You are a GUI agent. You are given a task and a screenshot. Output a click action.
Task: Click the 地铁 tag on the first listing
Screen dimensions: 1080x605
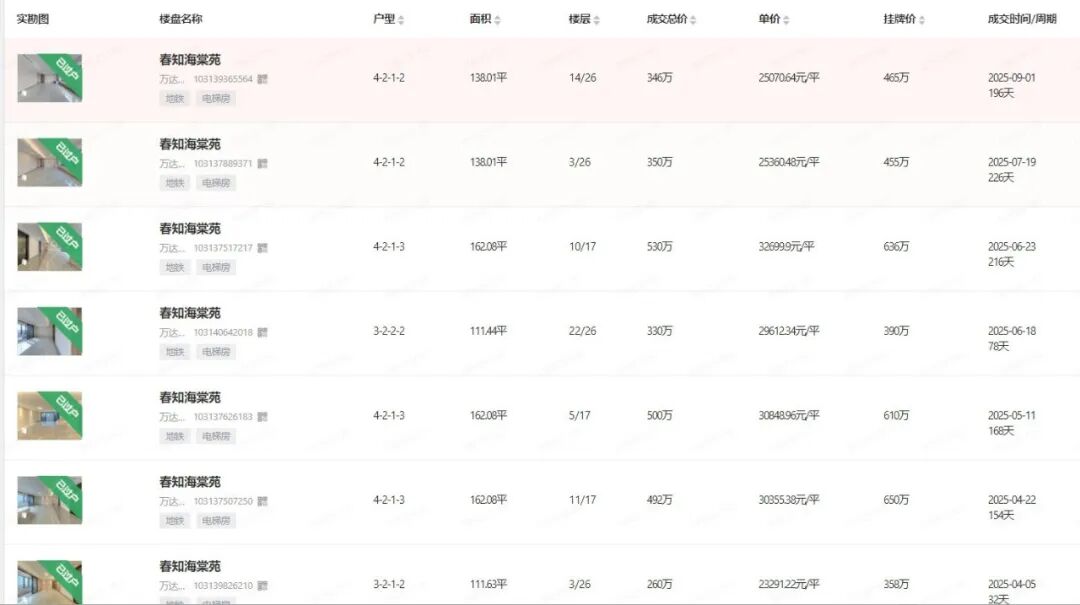click(x=175, y=98)
